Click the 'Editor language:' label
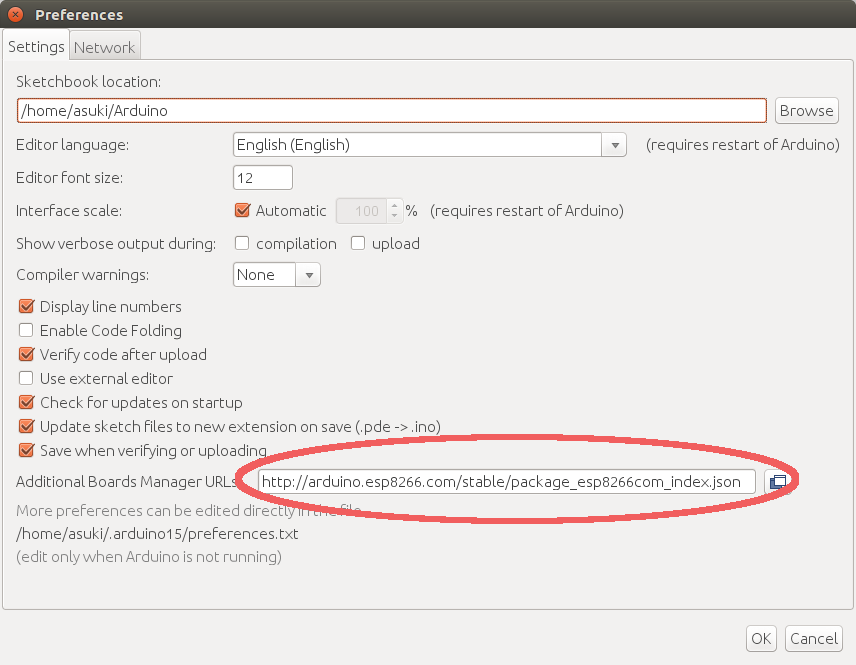The height and width of the screenshot is (665, 856). click(x=73, y=145)
